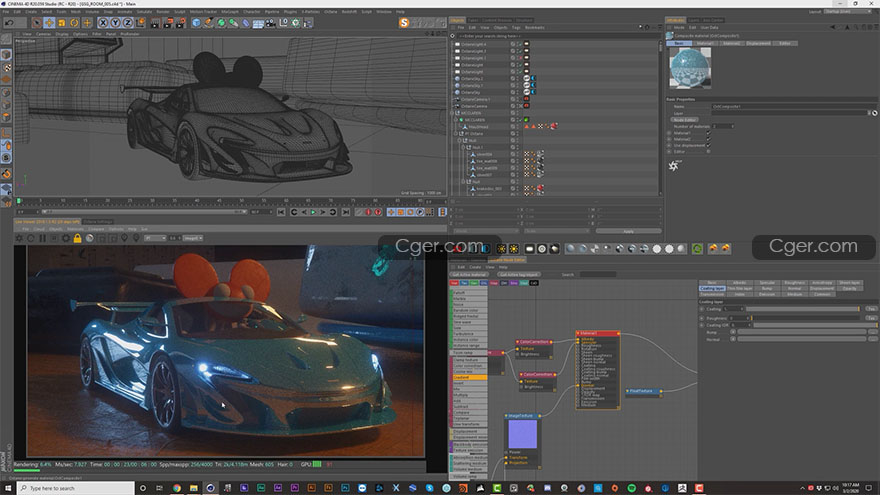880x495 pixels.
Task: Jump to the start of the timeline
Action: pos(282,212)
